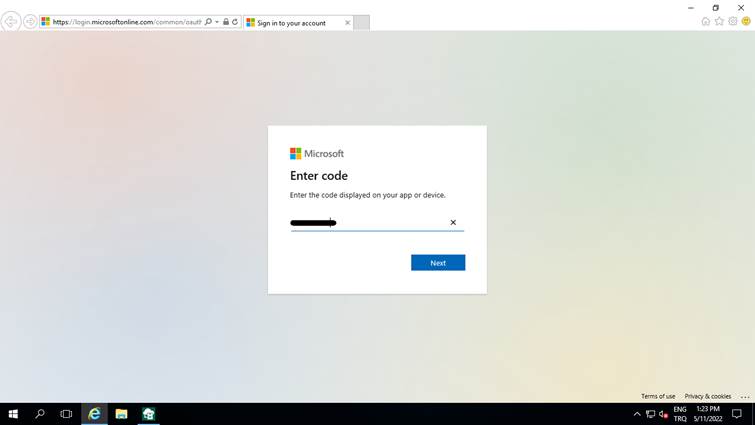Close the 'Sign in to your account' tab
Image resolution: width=755 pixels, height=425 pixels.
pyautogui.click(x=347, y=23)
